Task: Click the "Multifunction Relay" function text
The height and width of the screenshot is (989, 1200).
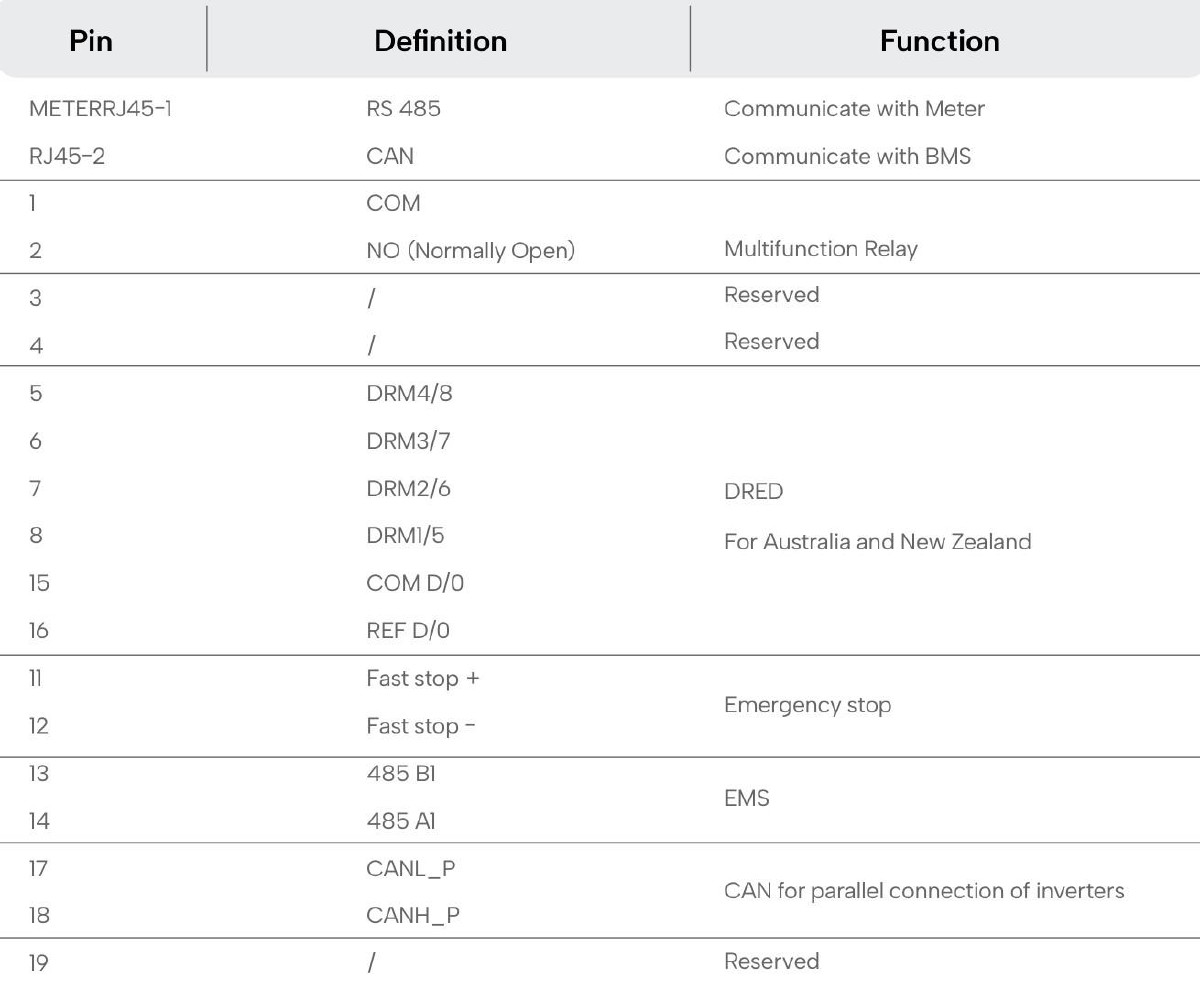Action: [820, 249]
